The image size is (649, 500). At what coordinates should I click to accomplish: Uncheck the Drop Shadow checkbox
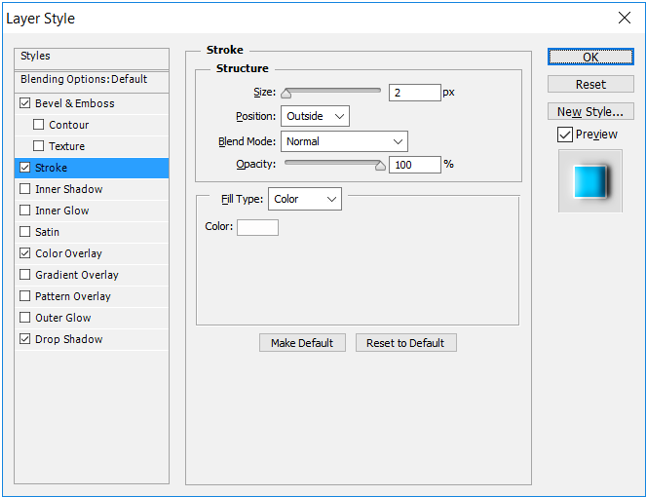point(25,339)
